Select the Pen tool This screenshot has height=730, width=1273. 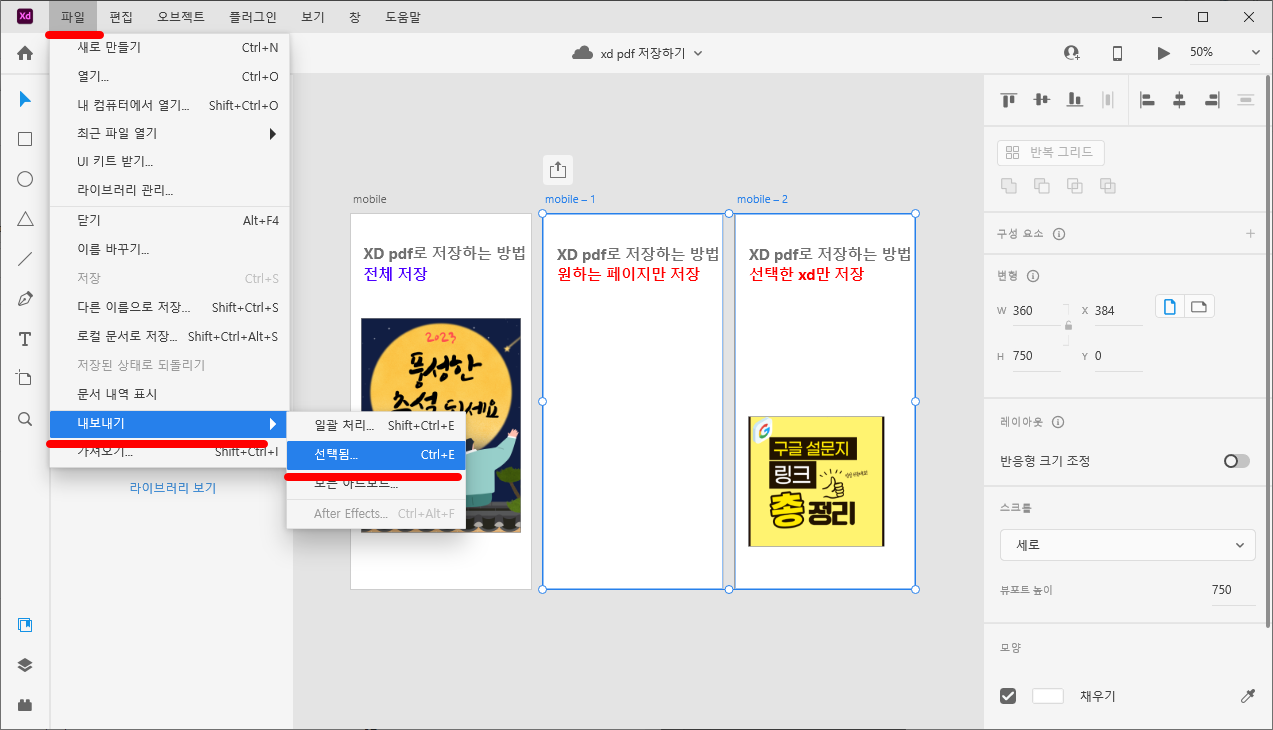tap(24, 298)
